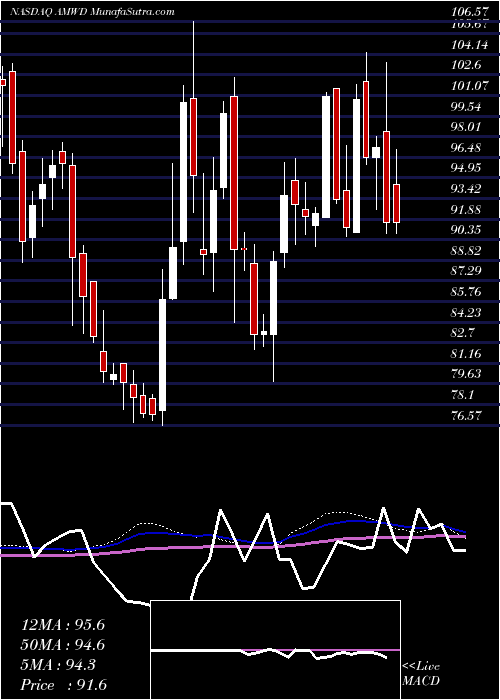Click the 78.1 price axis label
This screenshot has width=500, height=700.
pyautogui.click(x=464, y=395)
